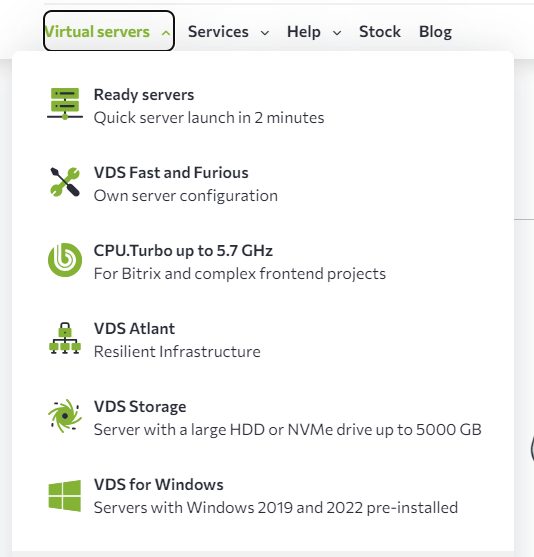Viewport: 534px width, 557px height.
Task: Collapse the Virtual servers menu chevron
Action: [x=165, y=33]
